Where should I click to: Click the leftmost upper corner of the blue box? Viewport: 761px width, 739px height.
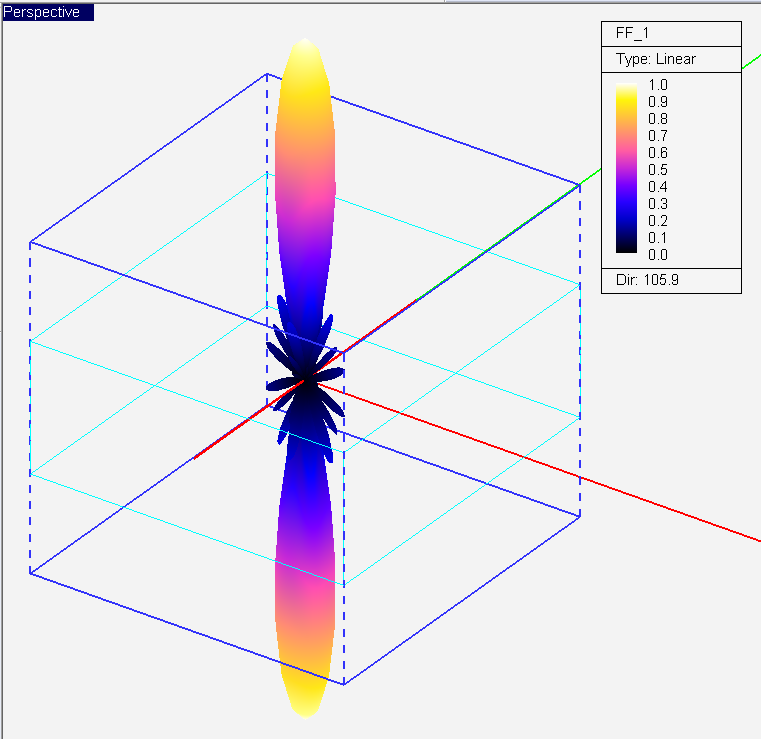point(30,242)
